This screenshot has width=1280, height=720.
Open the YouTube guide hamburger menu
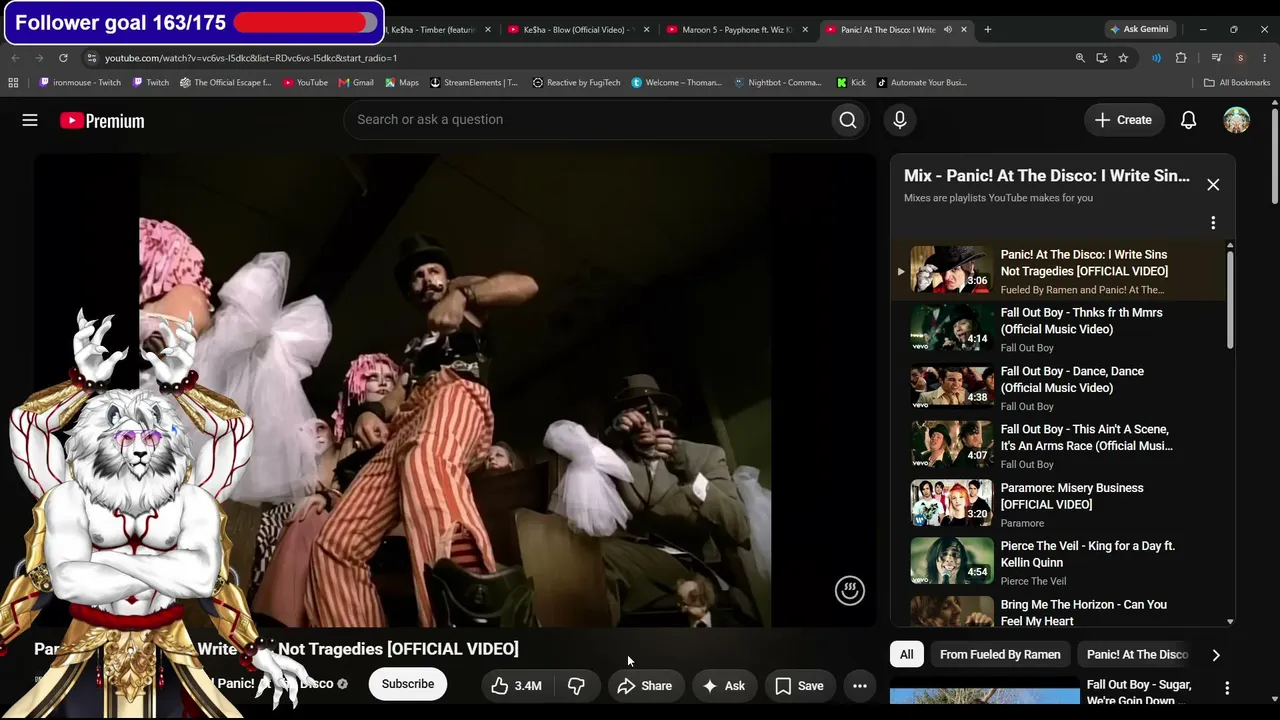click(x=30, y=120)
